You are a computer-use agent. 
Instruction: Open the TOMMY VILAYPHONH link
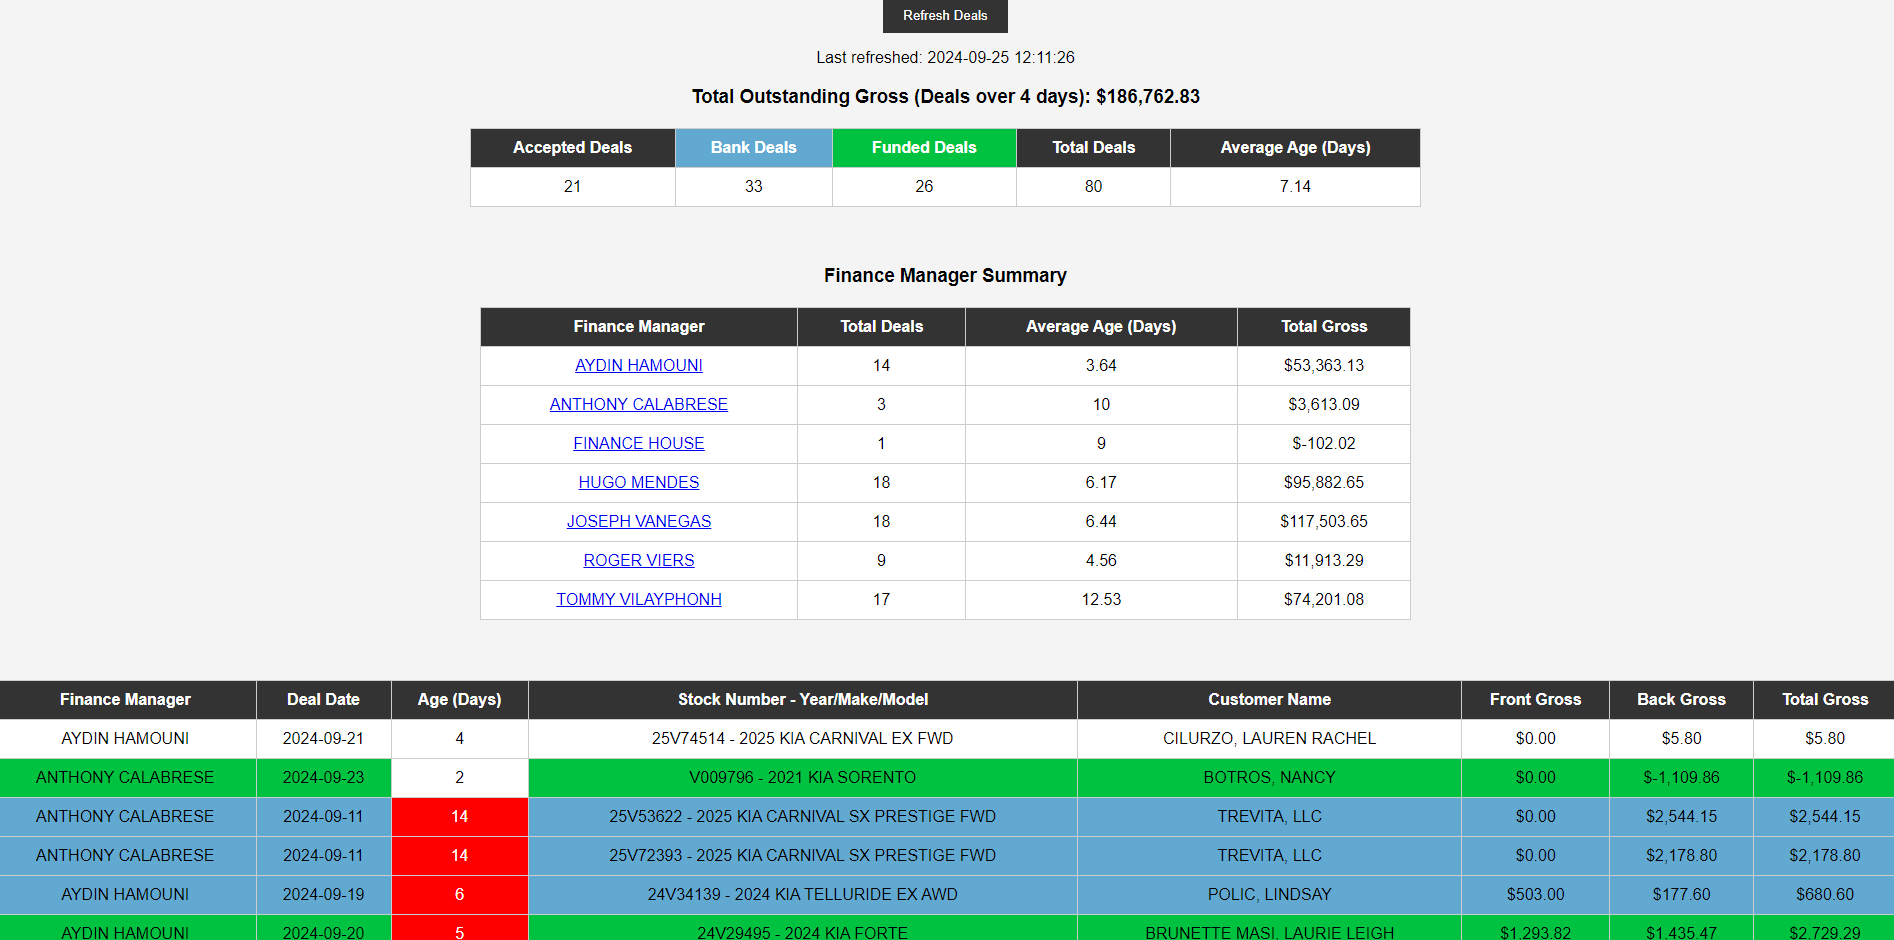coord(638,600)
